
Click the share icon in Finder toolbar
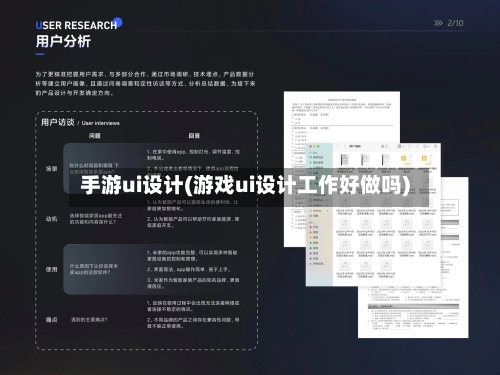[410, 146]
